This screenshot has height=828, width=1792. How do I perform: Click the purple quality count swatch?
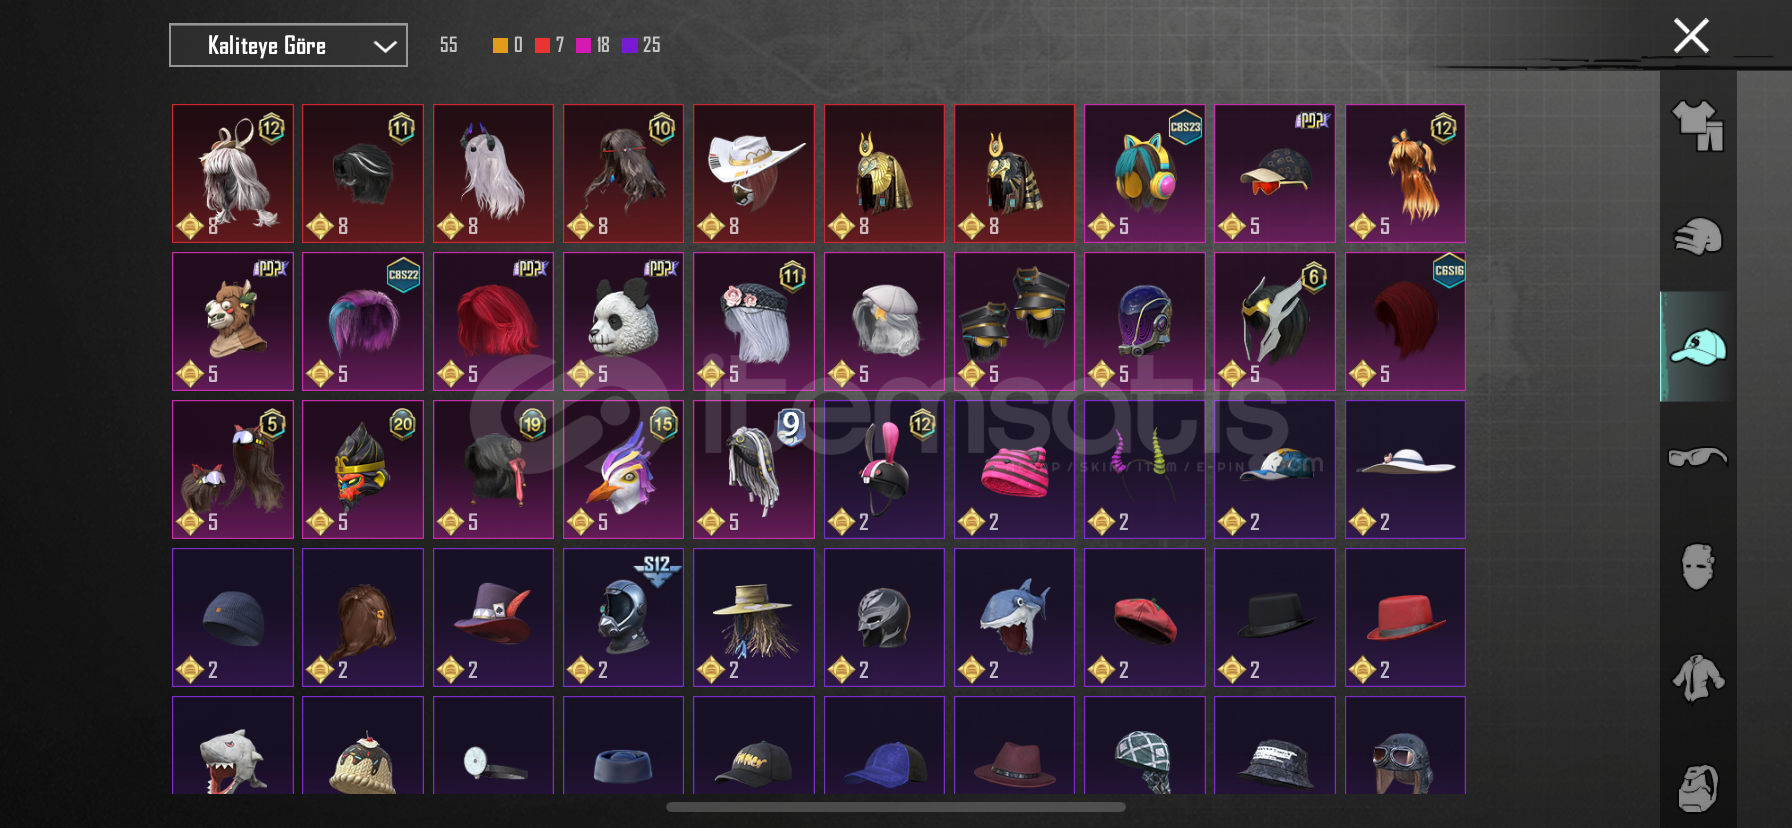[629, 45]
